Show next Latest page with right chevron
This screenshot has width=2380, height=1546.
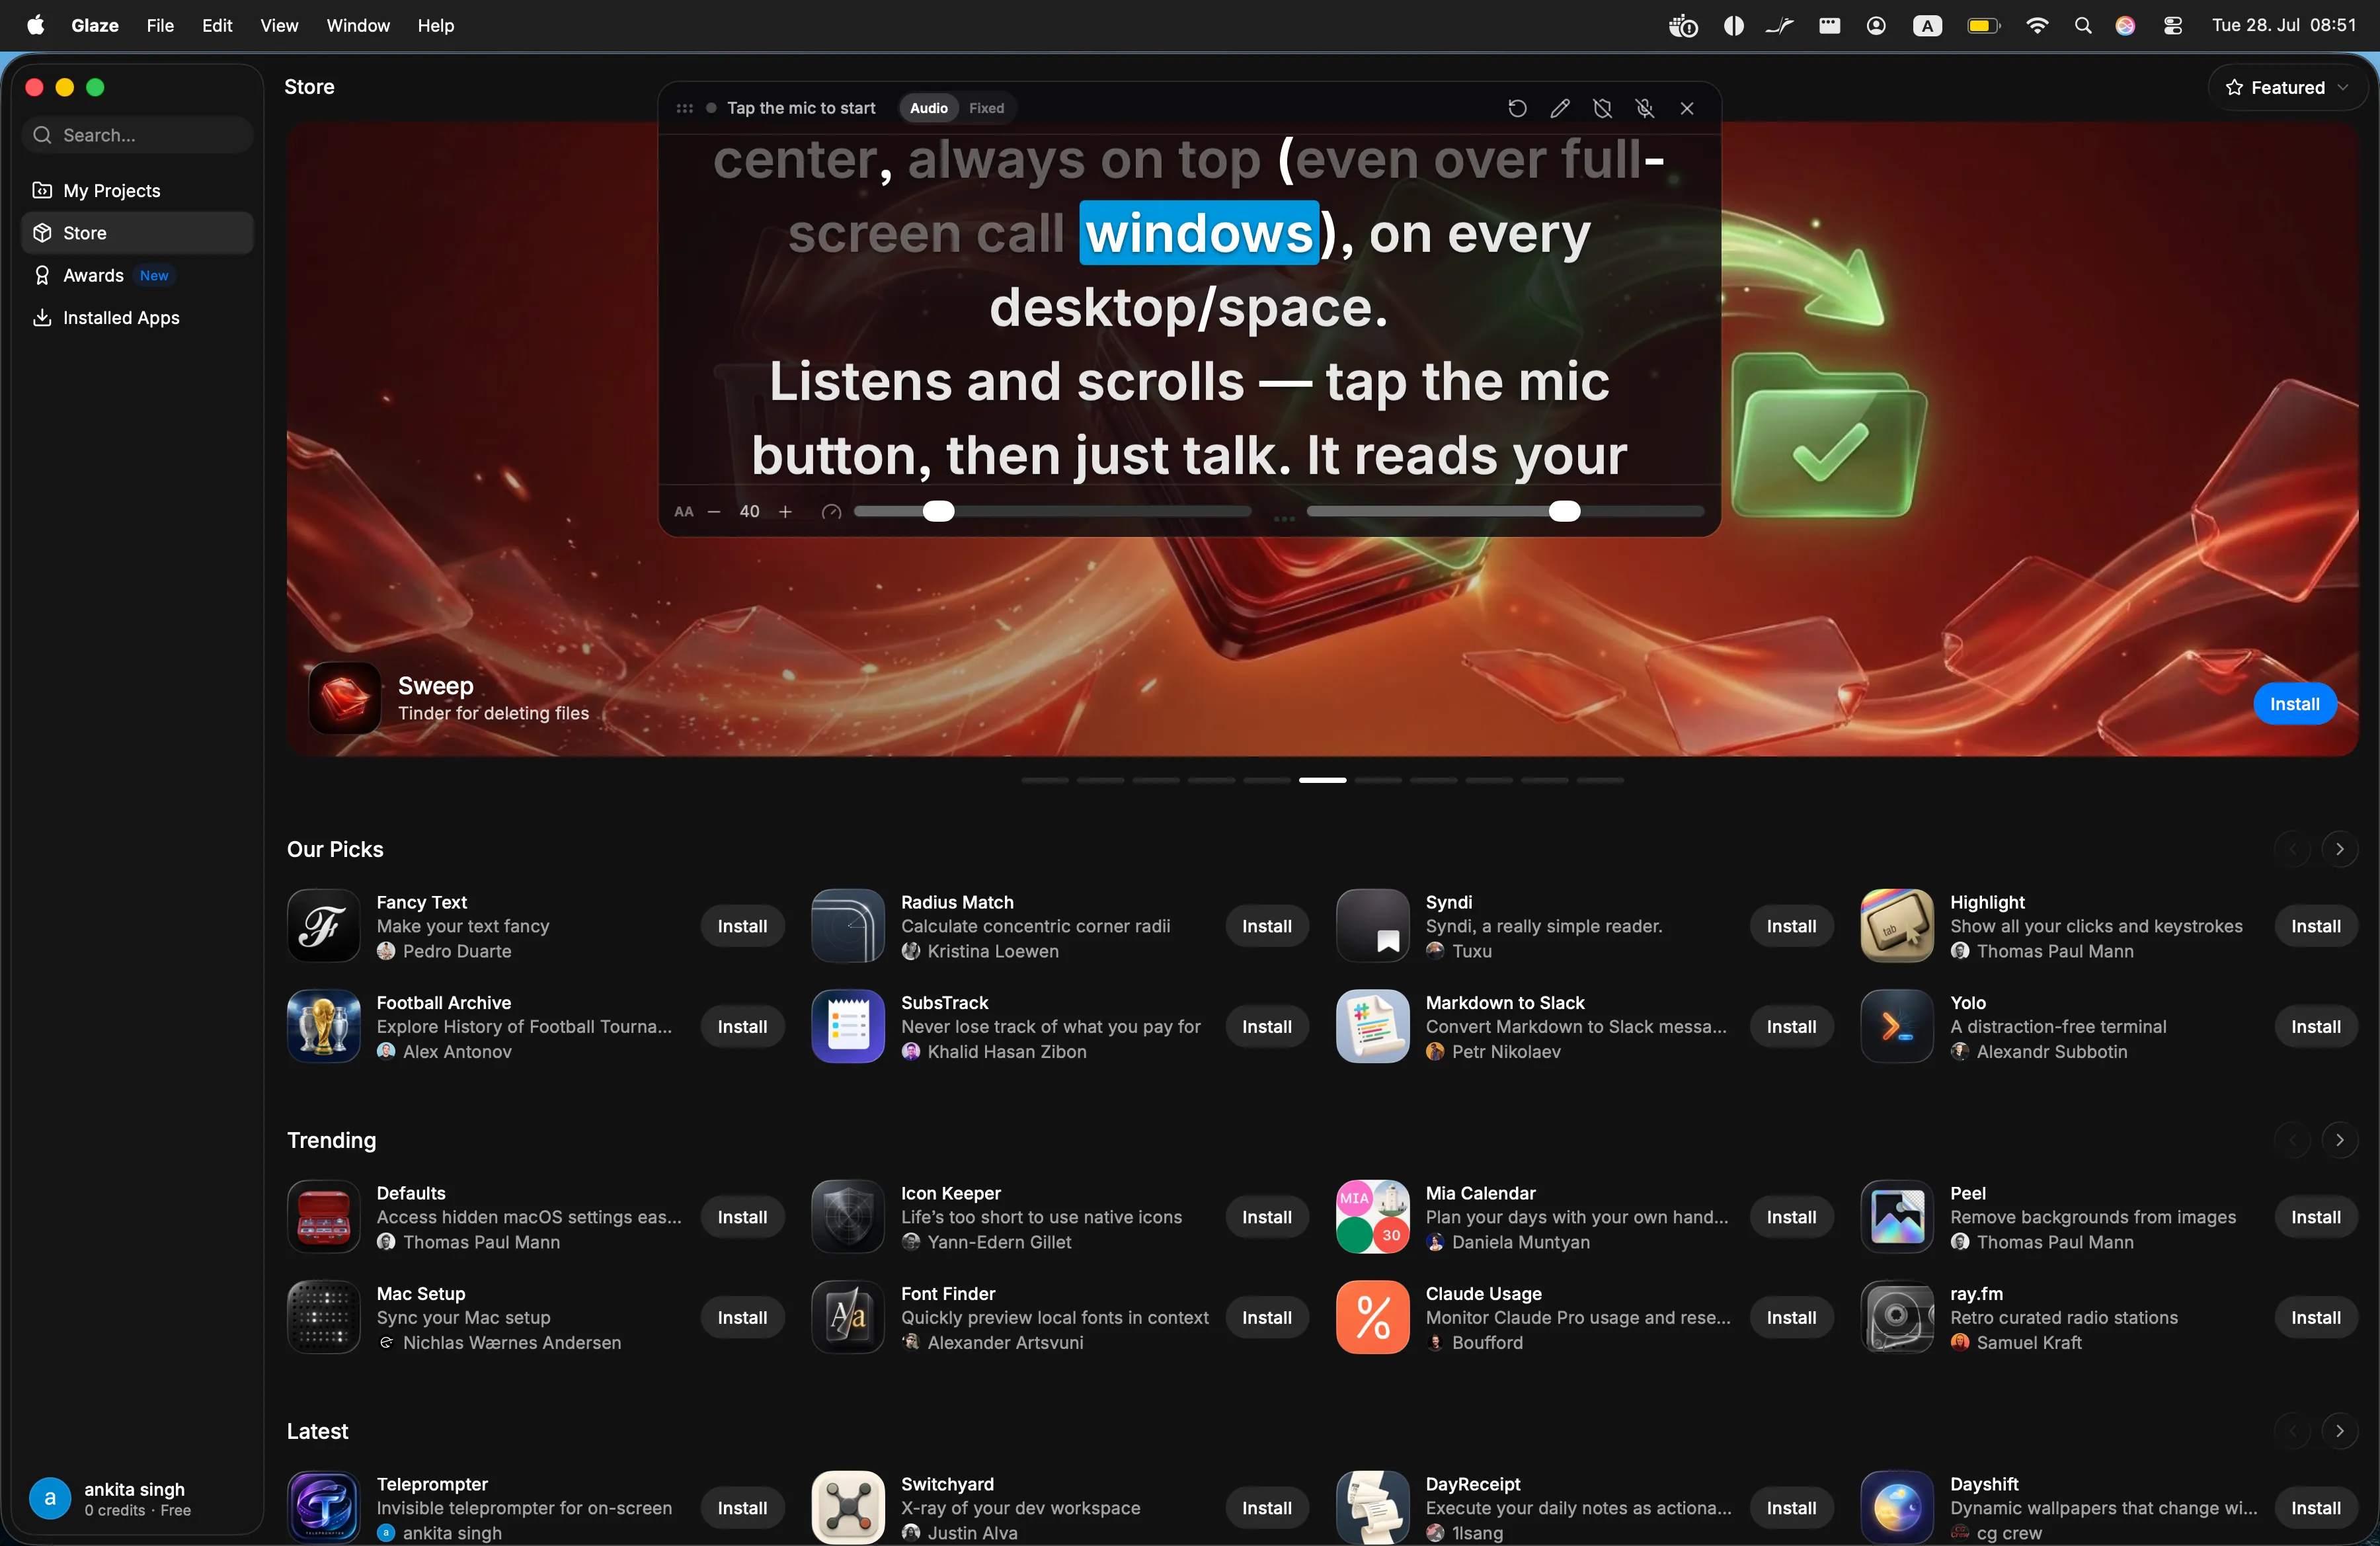2339,1431
